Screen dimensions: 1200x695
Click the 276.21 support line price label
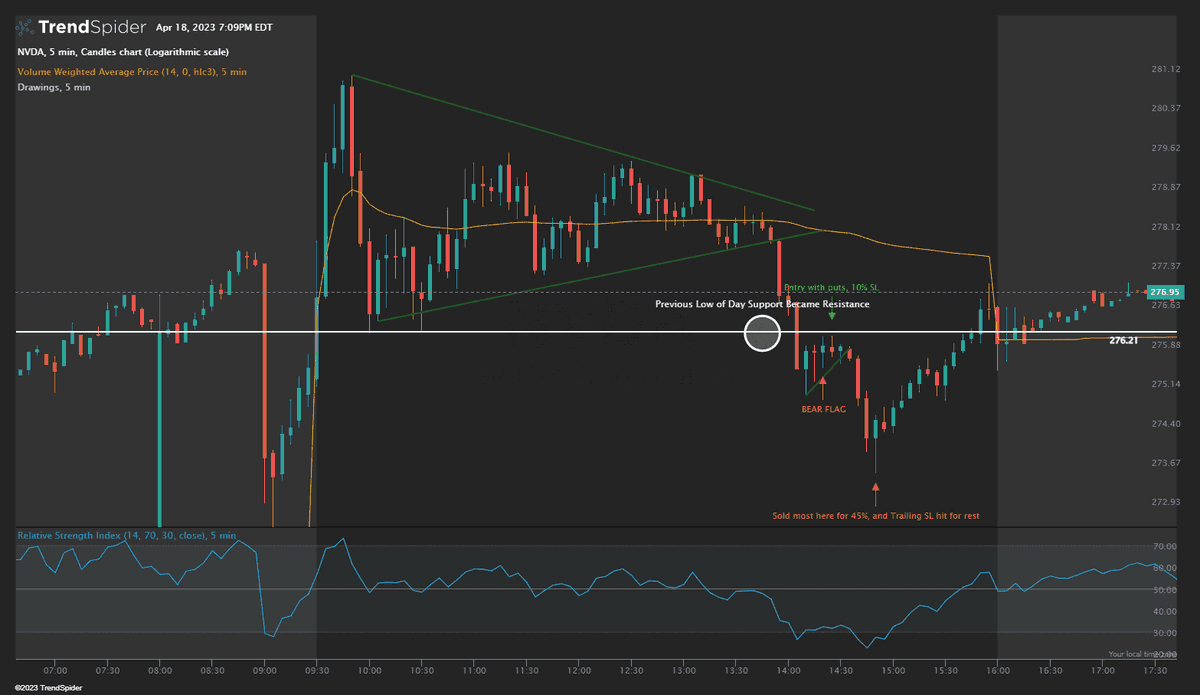click(x=1125, y=340)
